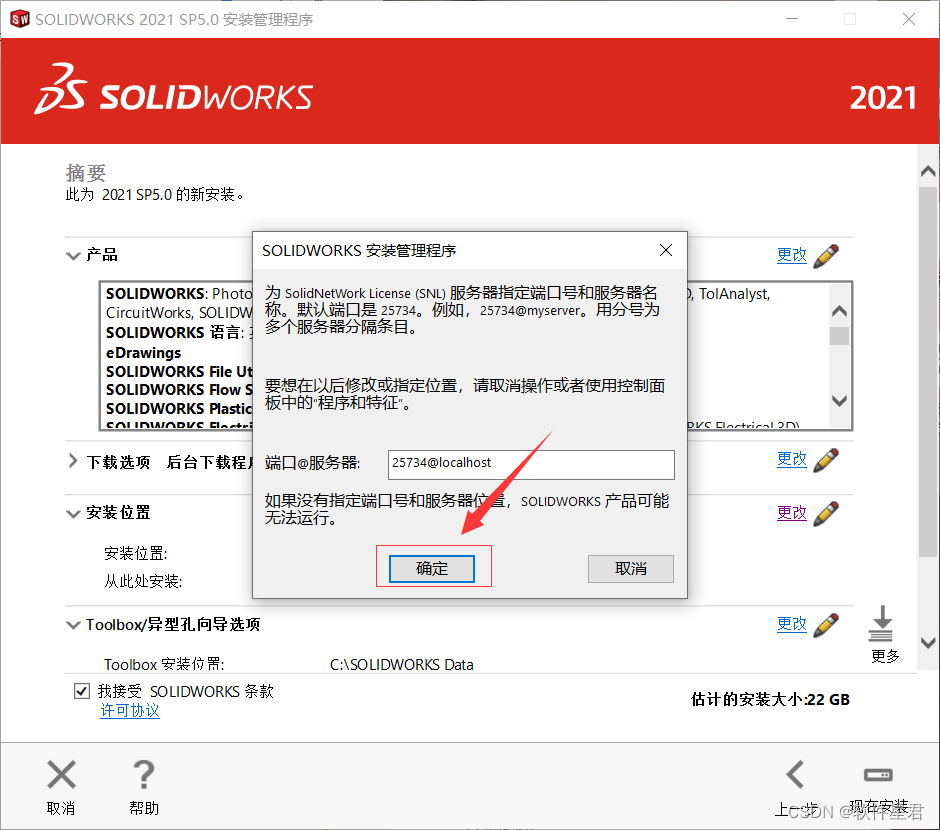Expand the 下载选项 section

click(73, 461)
